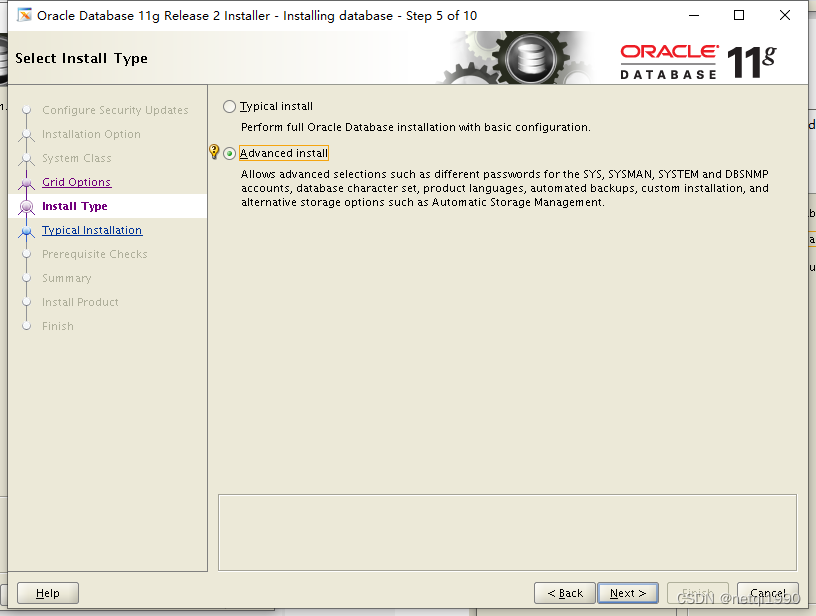Select the Advanced install radio button
Image resolution: width=816 pixels, height=616 pixels.
click(x=229, y=152)
